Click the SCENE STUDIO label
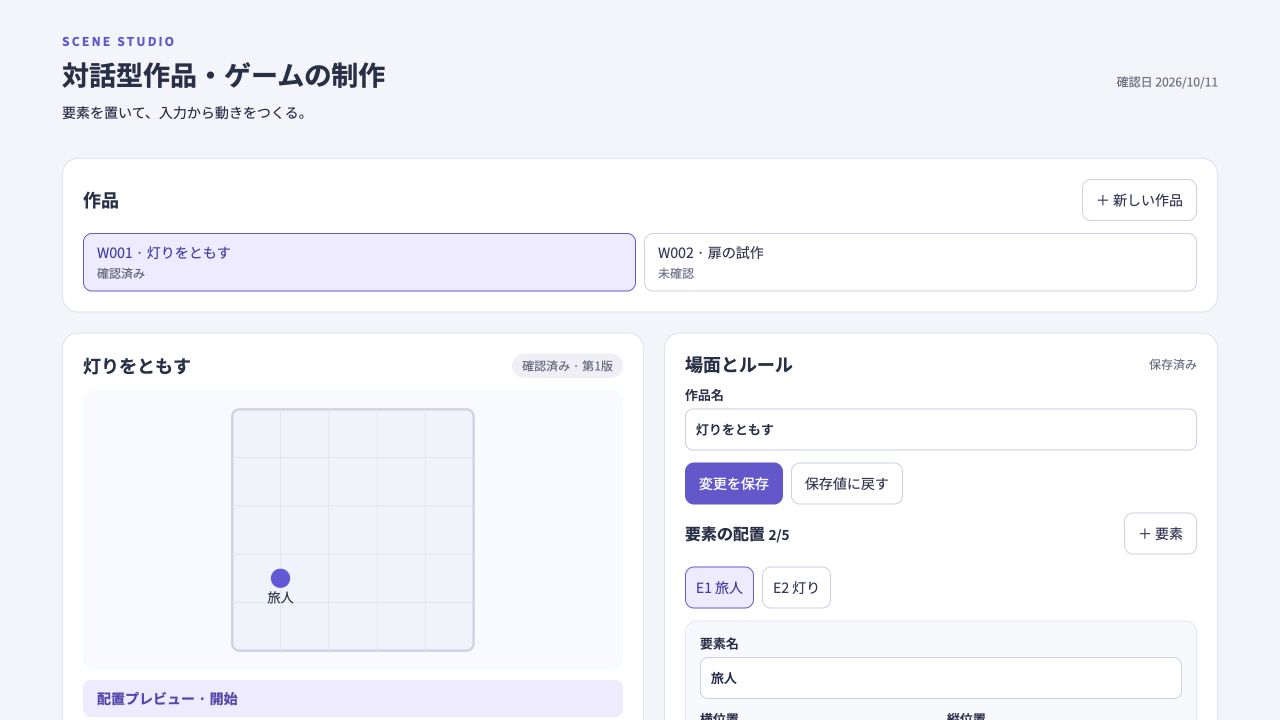 click(x=119, y=41)
